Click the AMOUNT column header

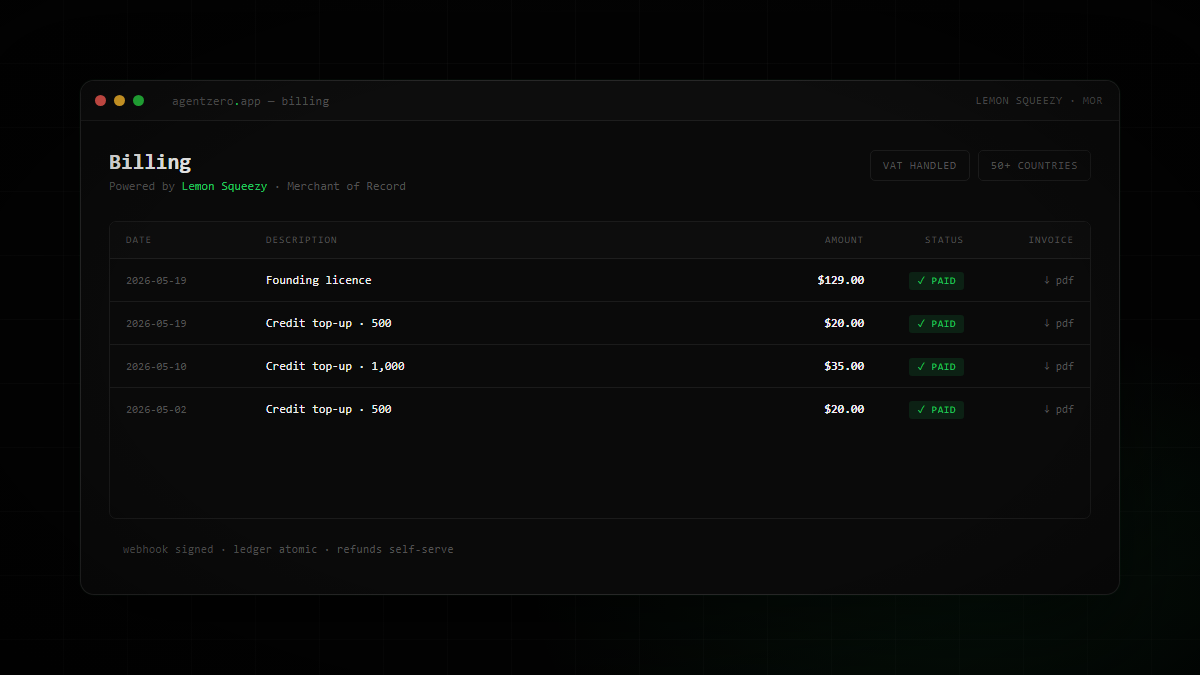point(844,240)
